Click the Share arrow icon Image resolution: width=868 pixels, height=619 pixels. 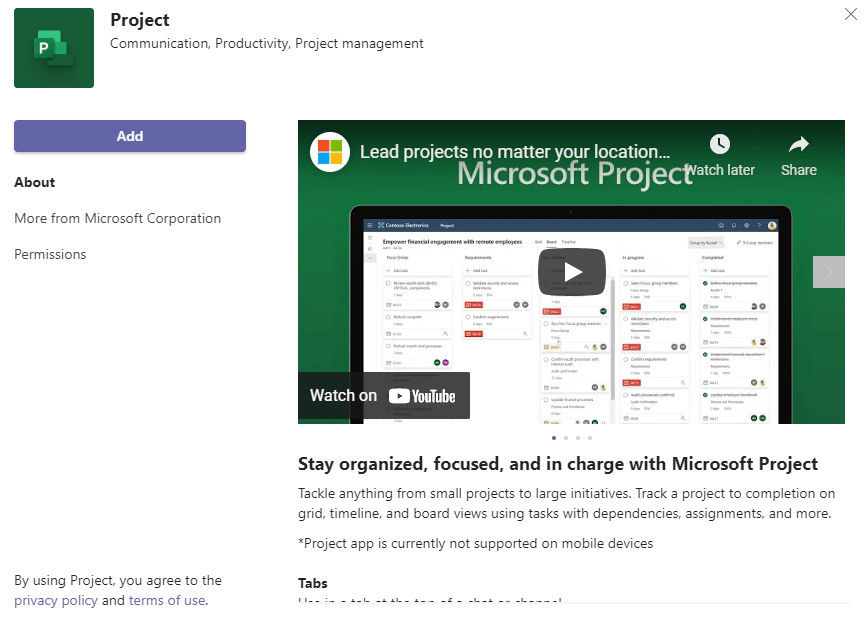798,145
